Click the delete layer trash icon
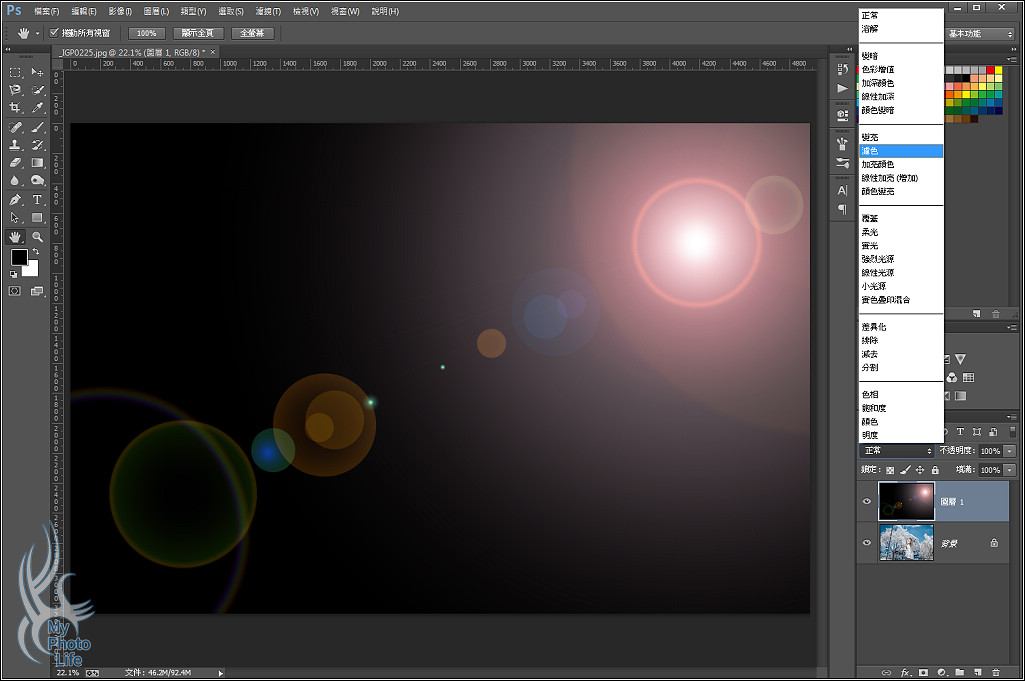 [x=996, y=672]
